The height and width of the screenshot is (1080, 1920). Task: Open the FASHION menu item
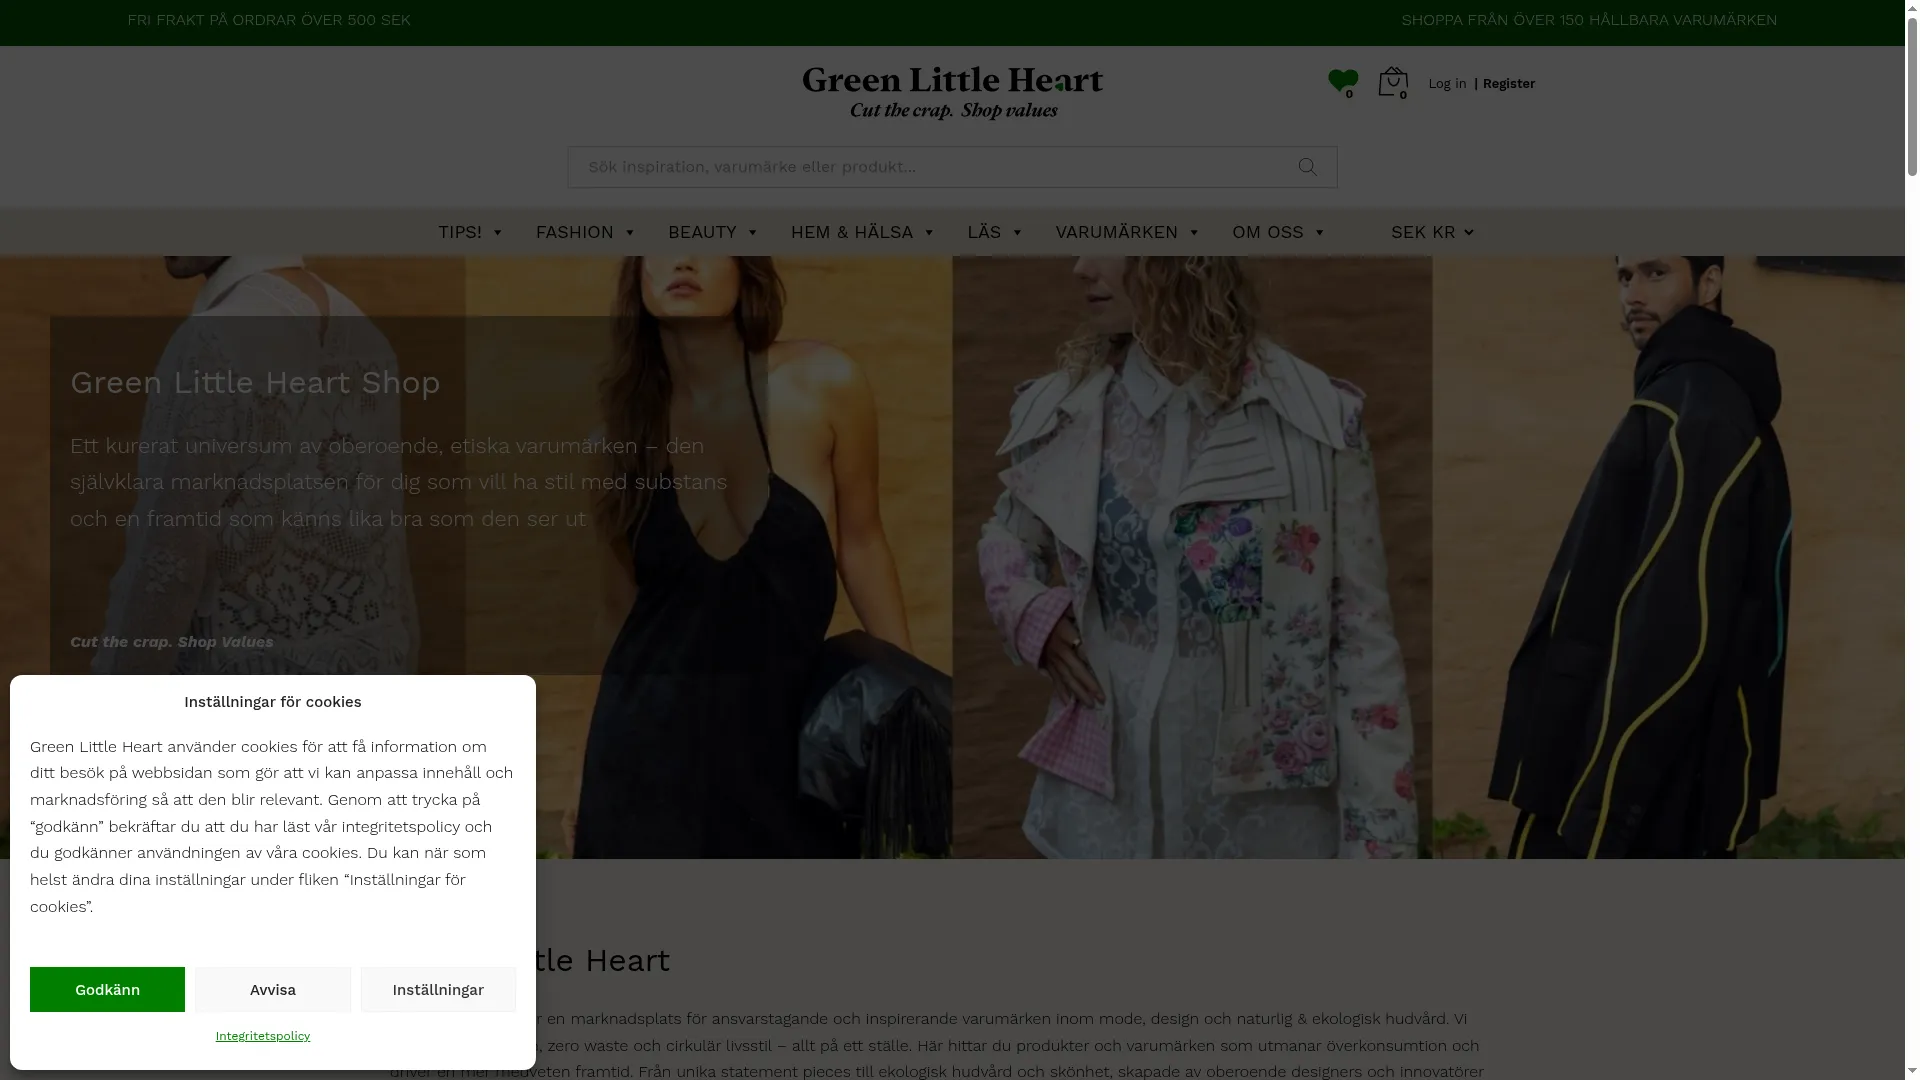click(575, 232)
